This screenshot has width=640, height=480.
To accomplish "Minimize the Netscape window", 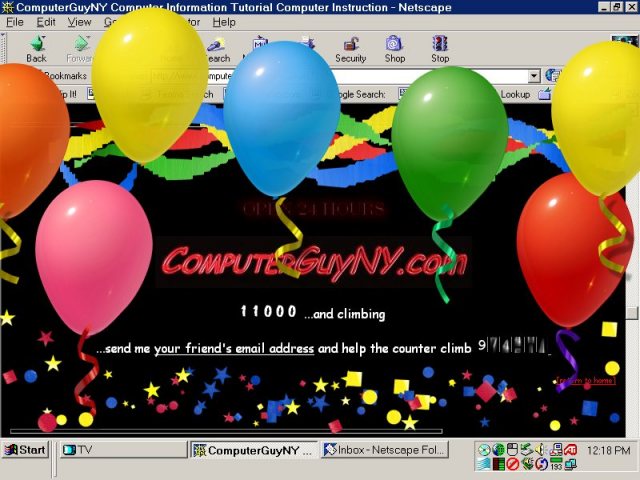I will [x=604, y=7].
